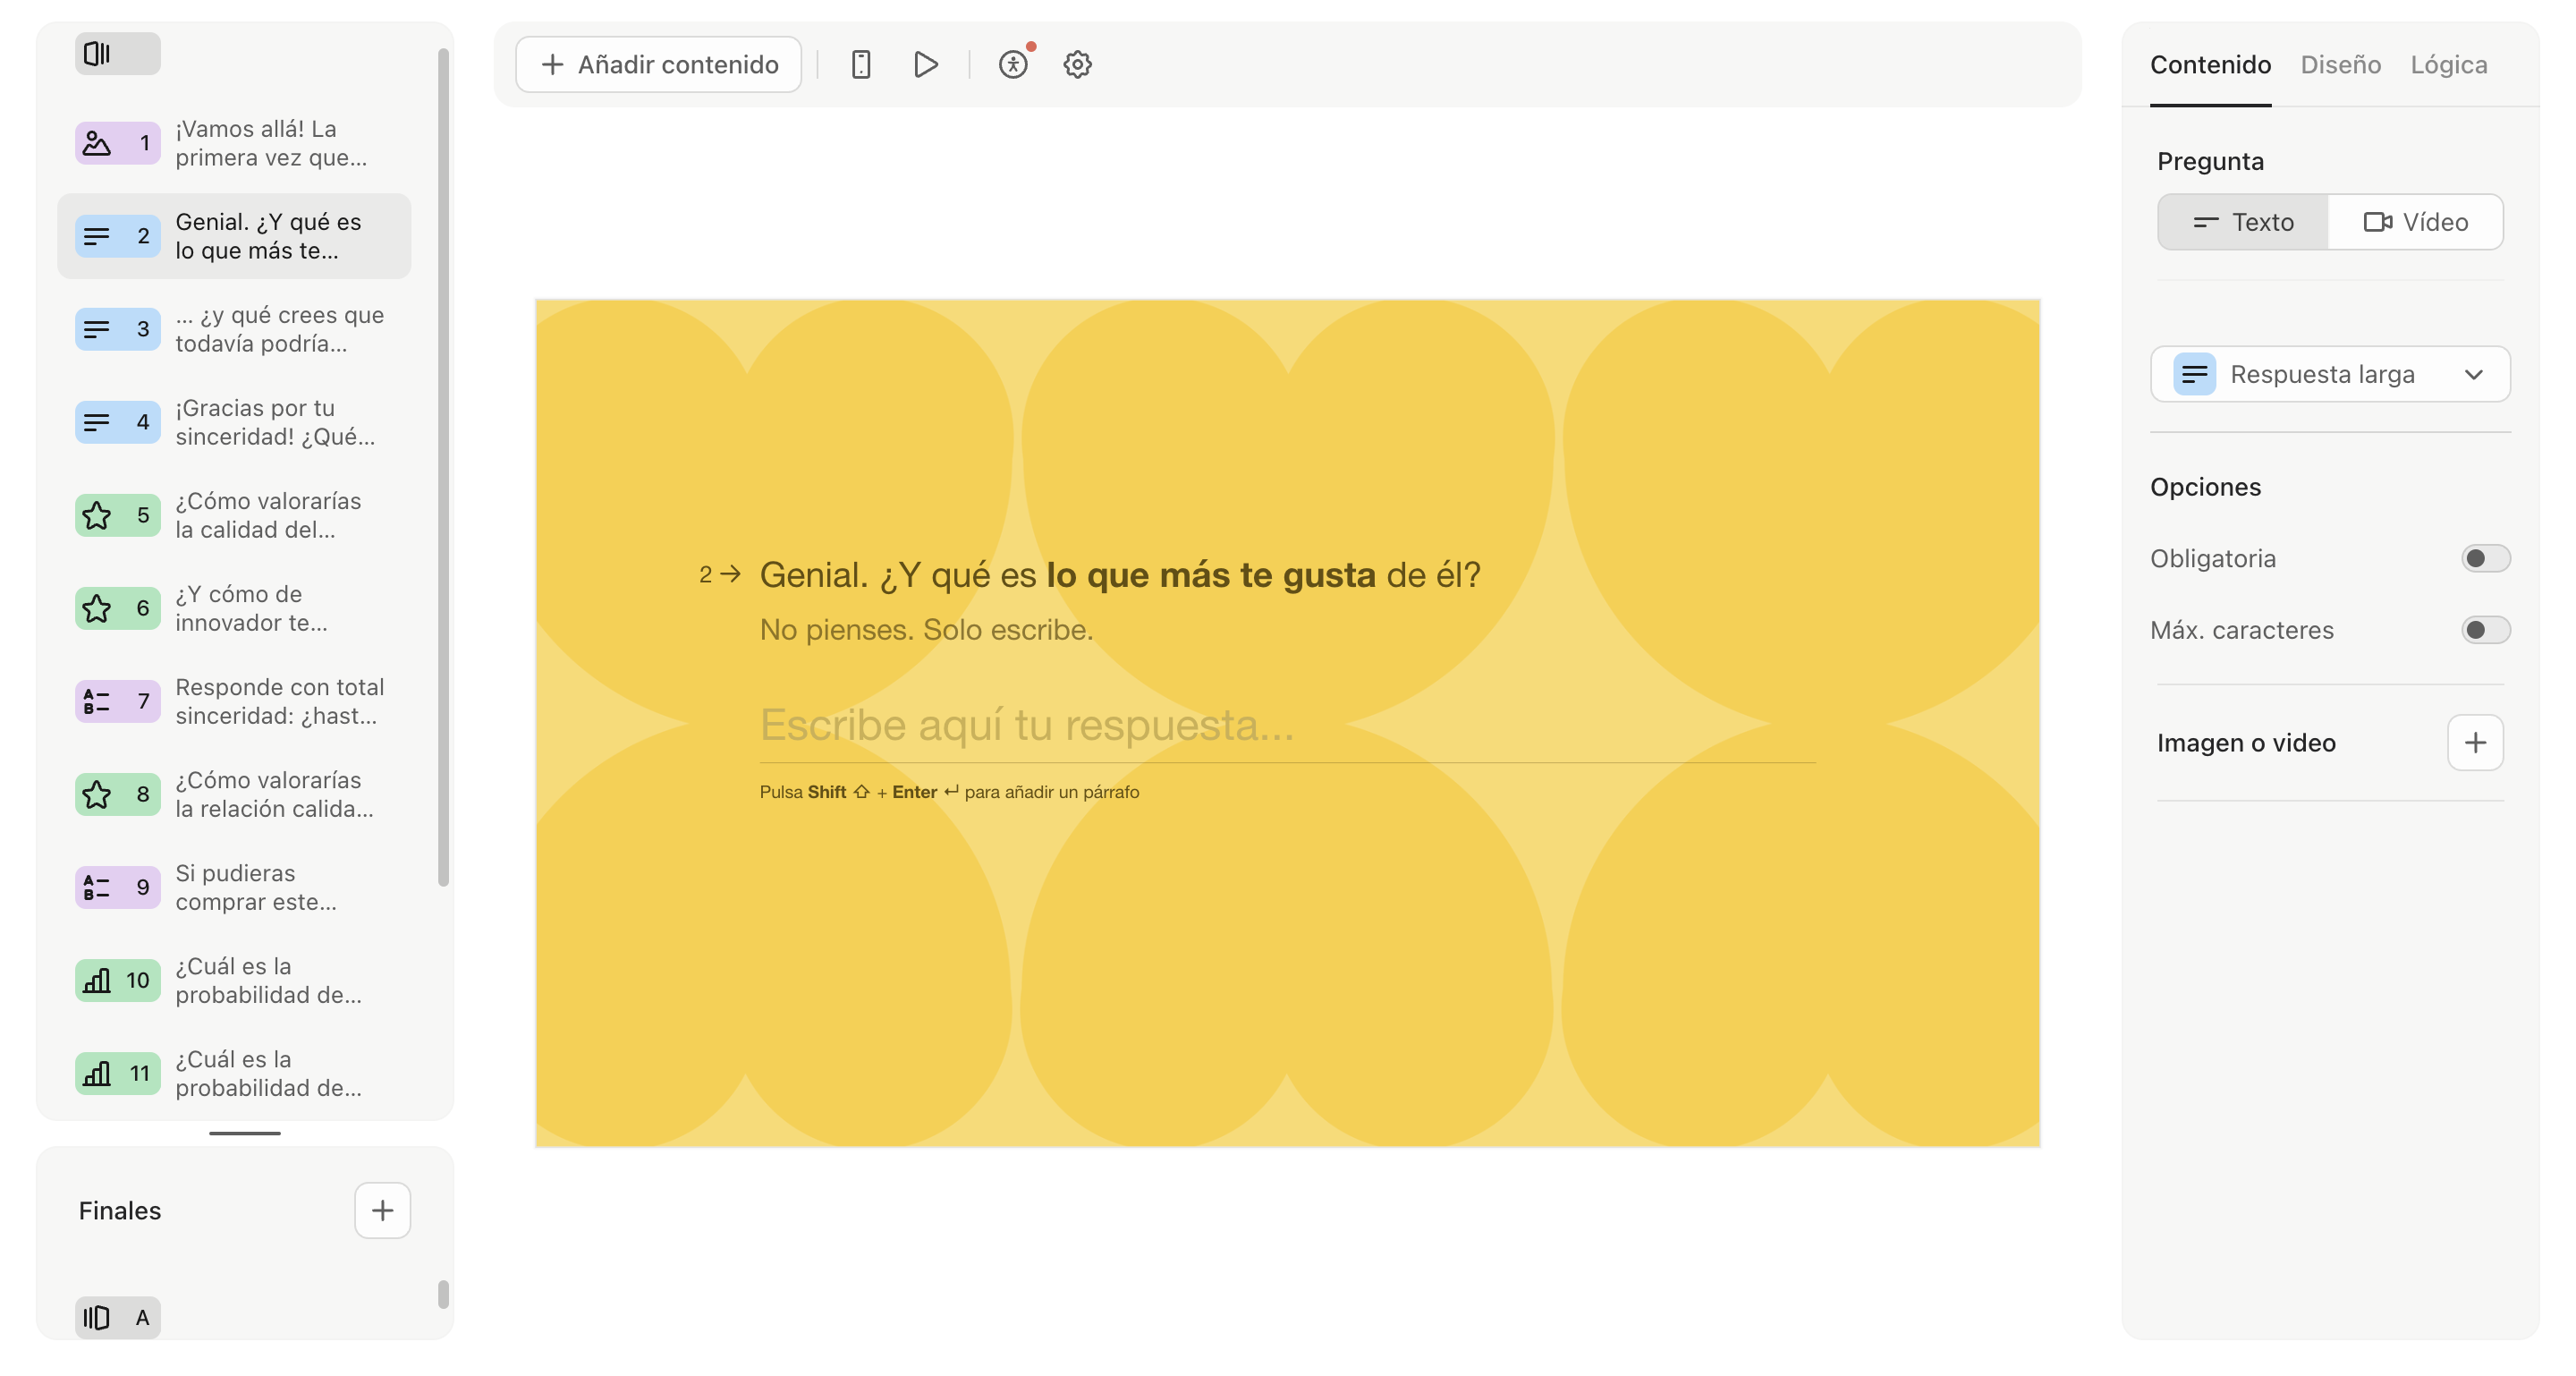2576x1376 pixels.
Task: Click ending screen A icon
Action: 117,1317
